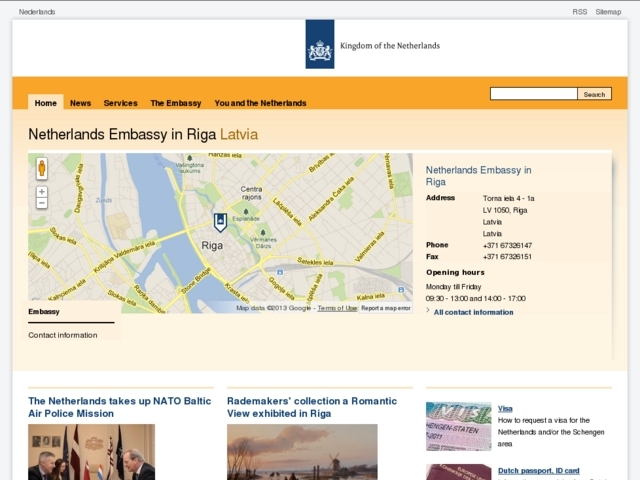Click the windmill painting thumbnail

point(302,452)
